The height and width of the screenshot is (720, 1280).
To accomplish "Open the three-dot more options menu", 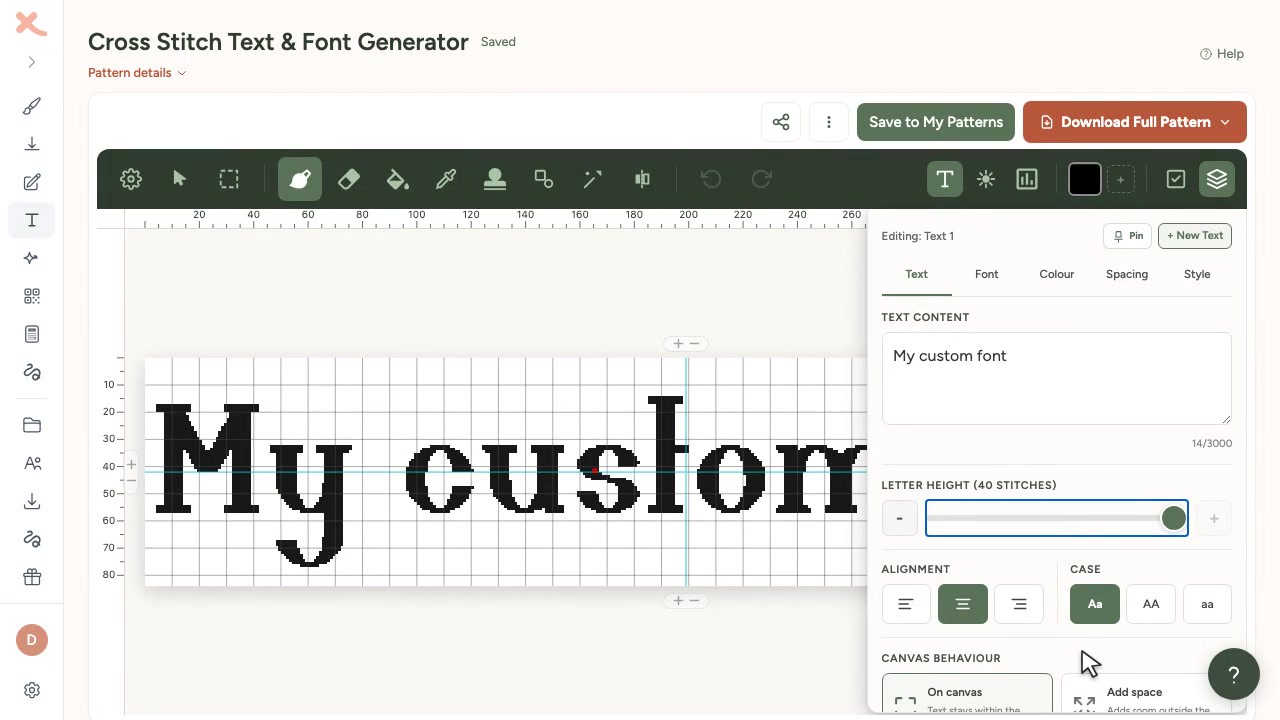I will coord(829,122).
